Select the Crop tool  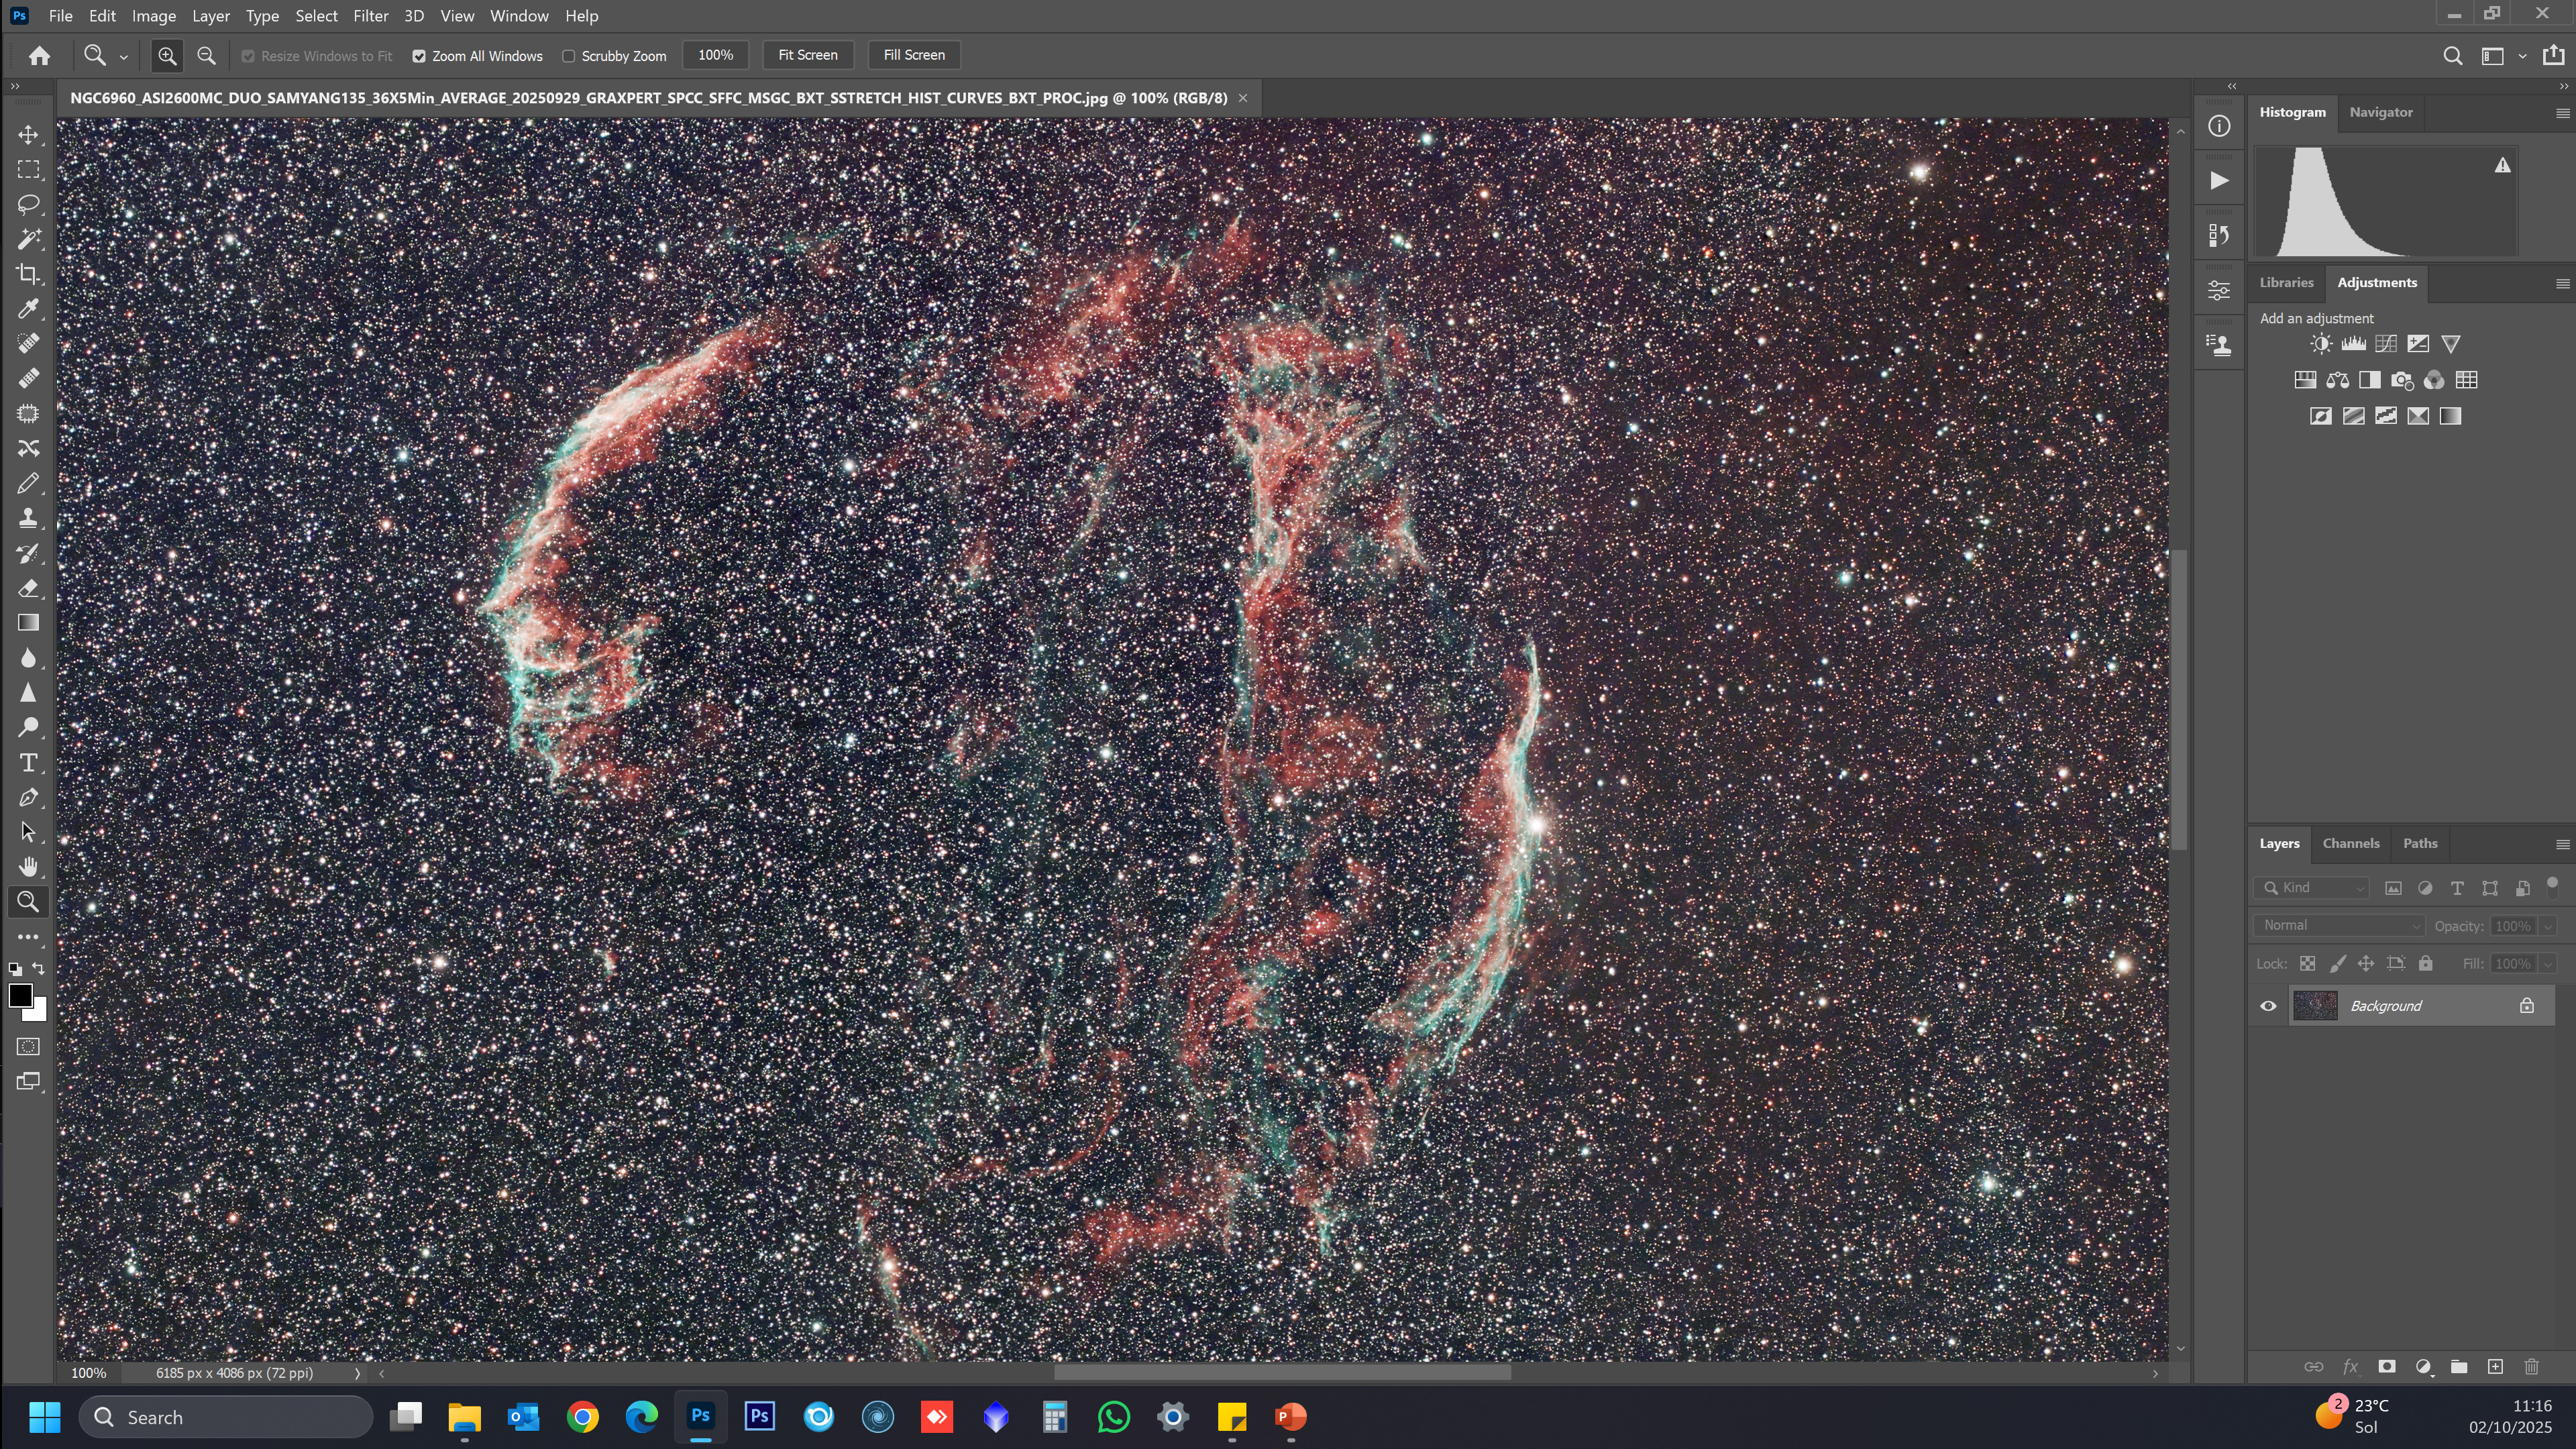pyautogui.click(x=28, y=274)
